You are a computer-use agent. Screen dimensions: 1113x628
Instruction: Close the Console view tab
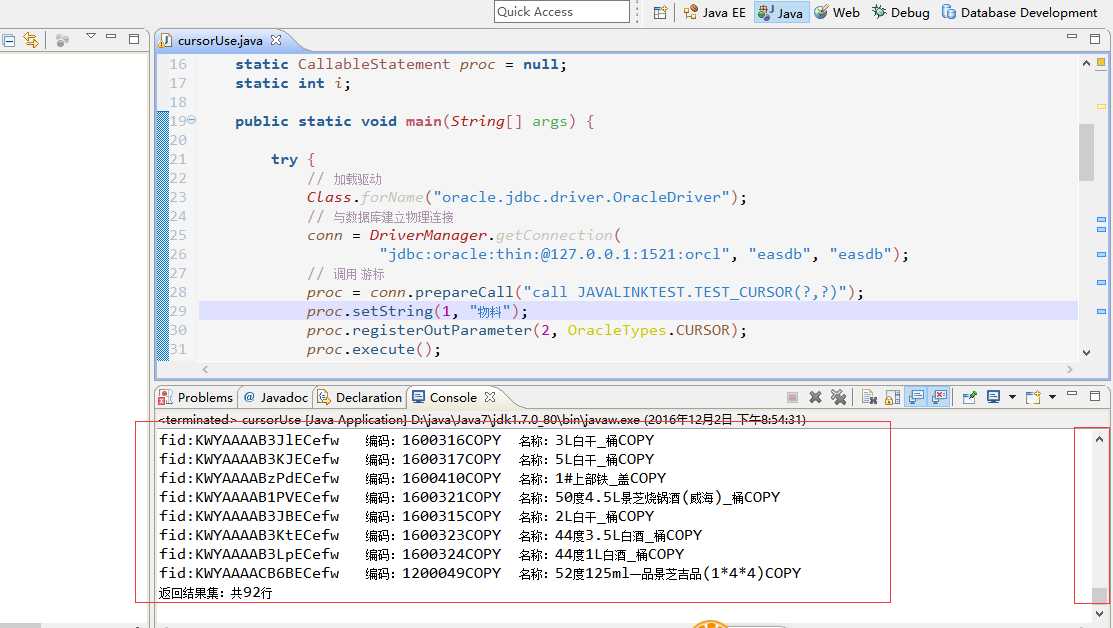pos(490,397)
